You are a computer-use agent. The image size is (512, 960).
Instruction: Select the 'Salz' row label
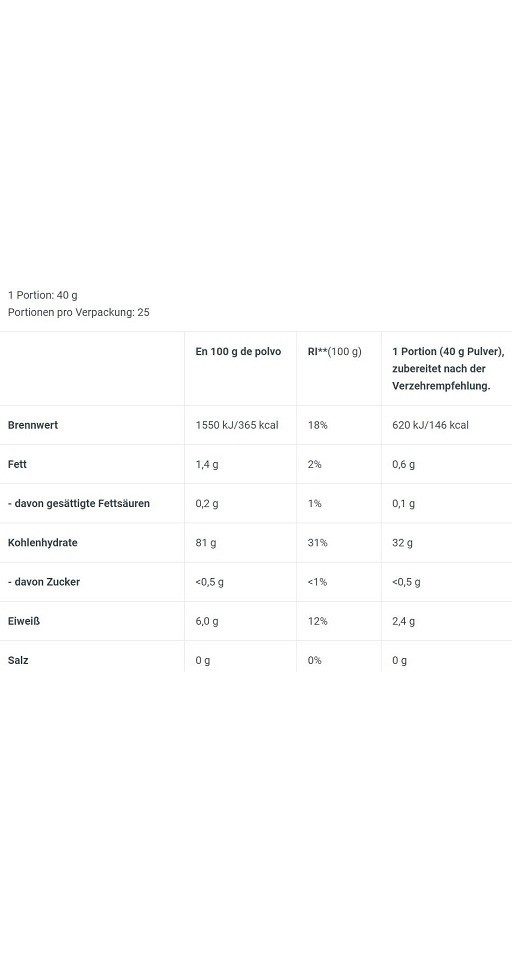[x=18, y=660]
